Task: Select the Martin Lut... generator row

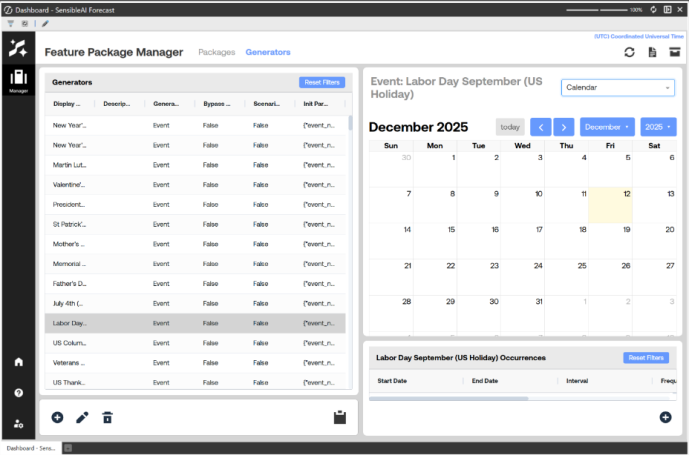Action: coord(195,165)
